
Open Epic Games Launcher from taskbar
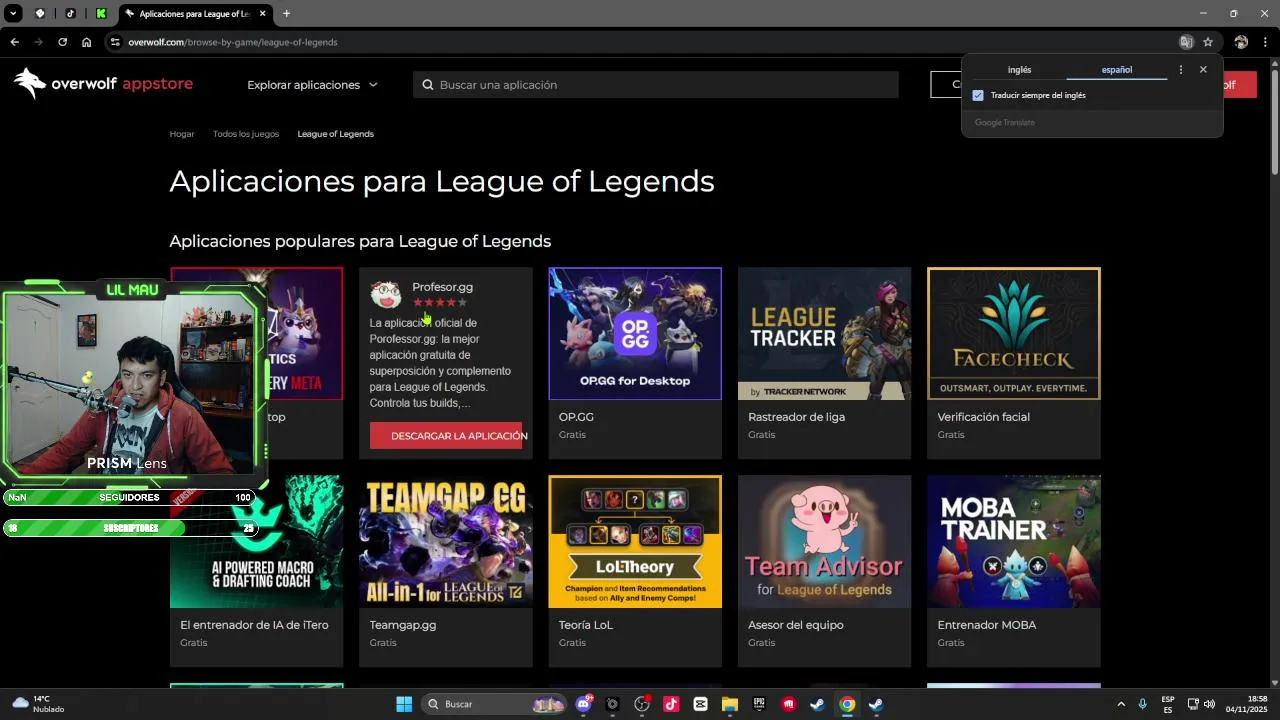coord(759,704)
